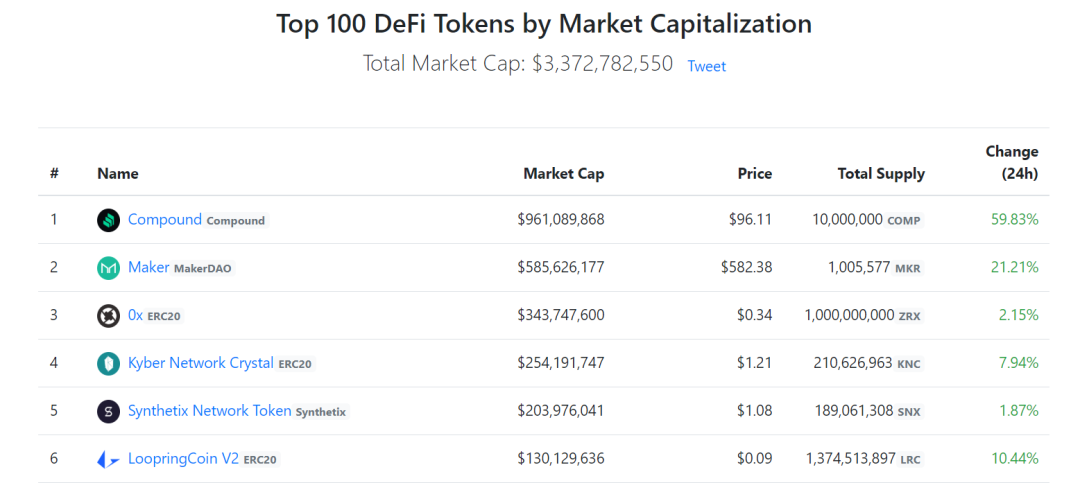Open the Compound token link

point(165,220)
